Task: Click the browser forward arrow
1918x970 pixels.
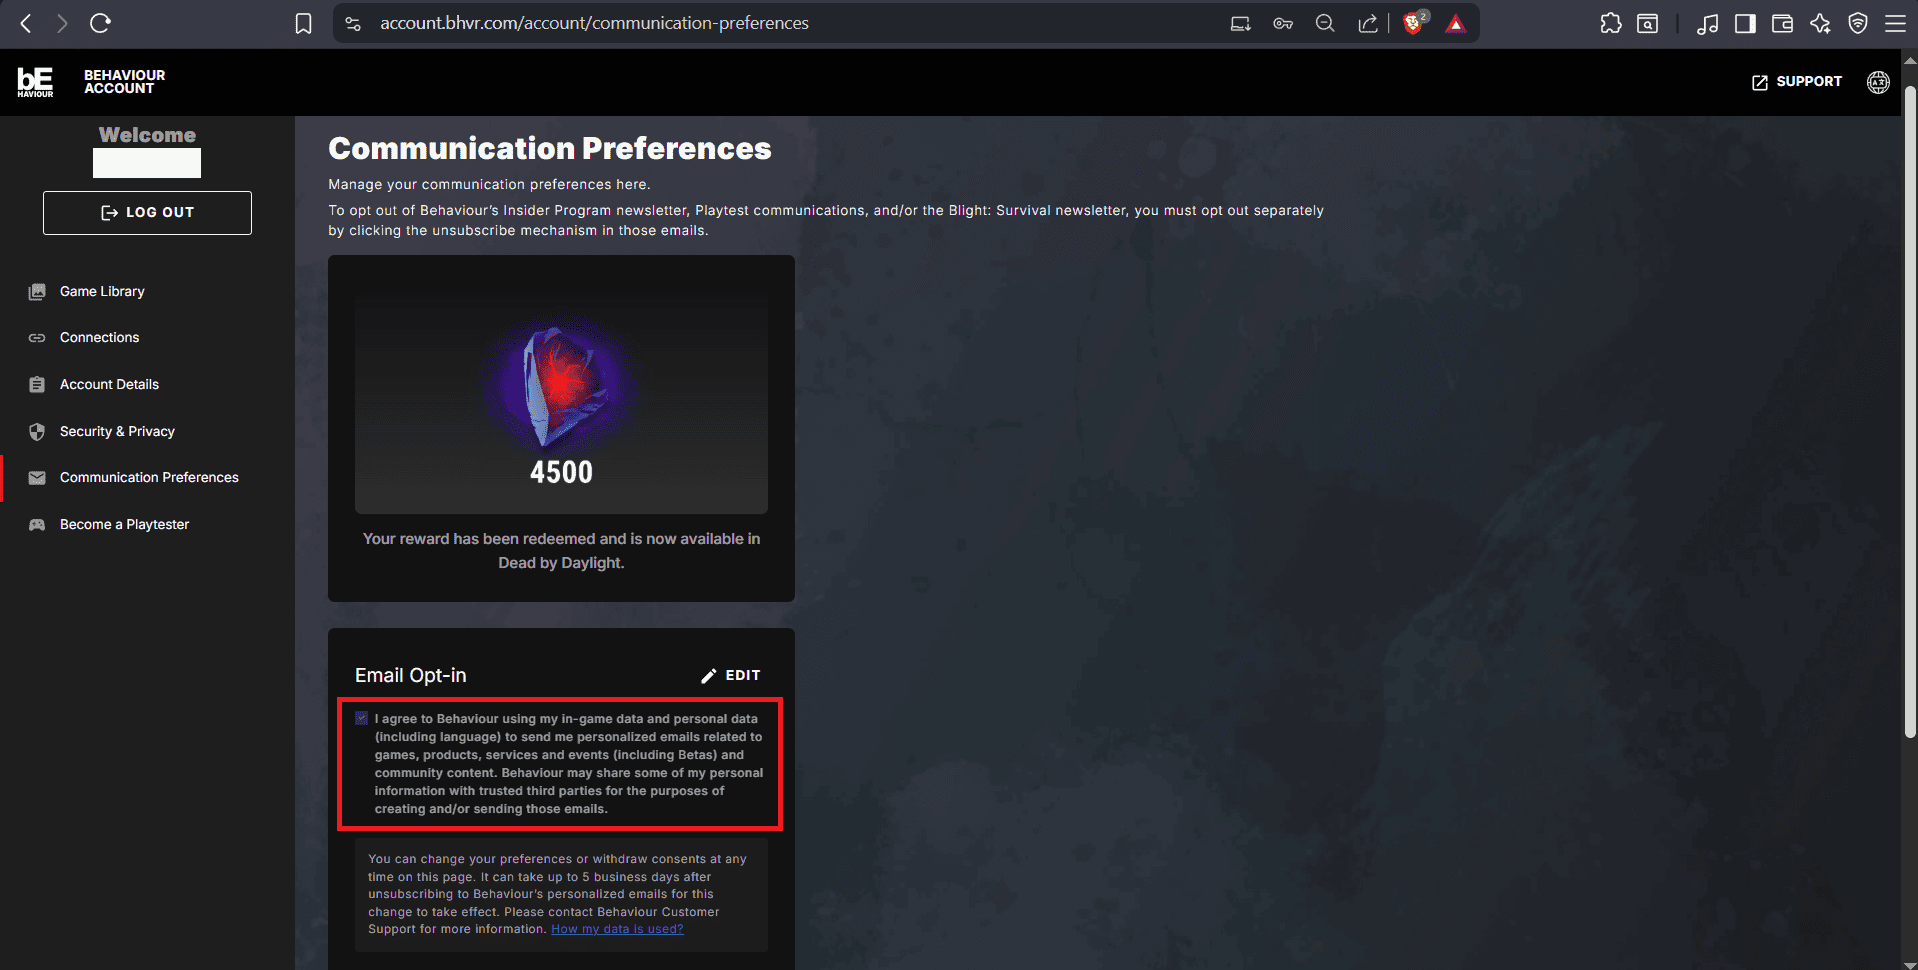Action: (x=62, y=23)
